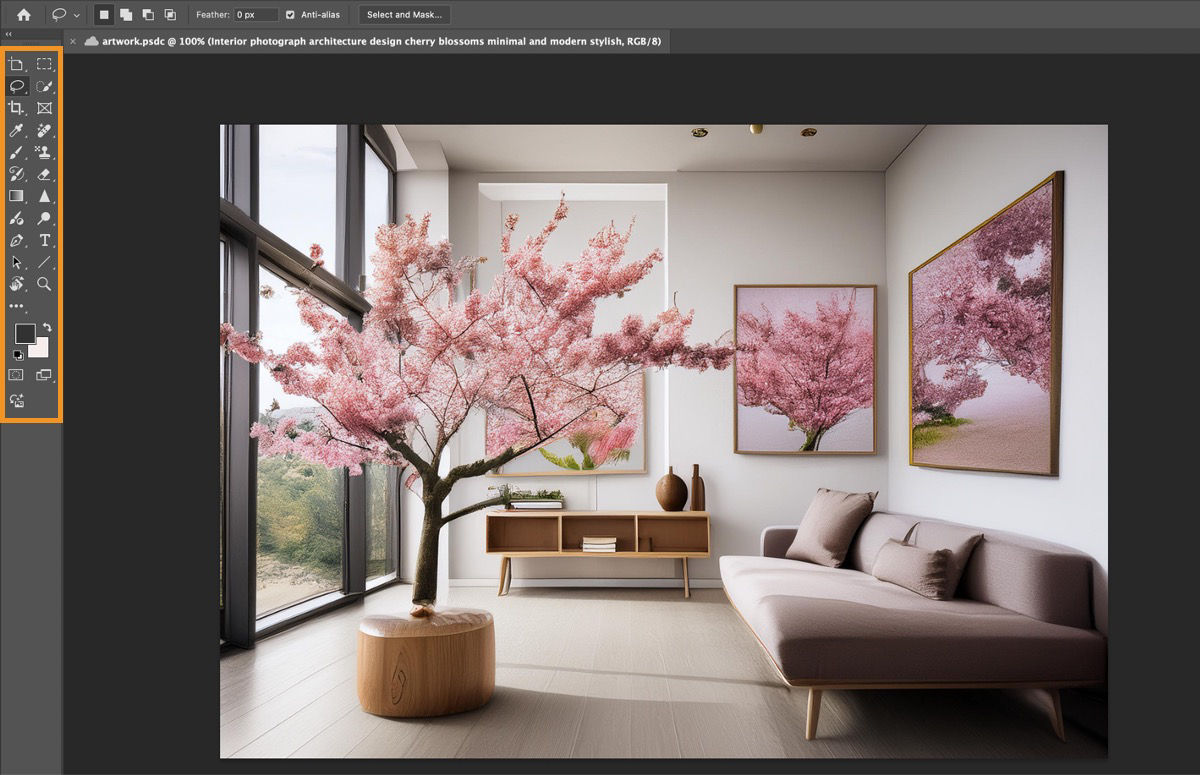Select the Zoom tool
Image resolution: width=1200 pixels, height=775 pixels.
click(44, 284)
